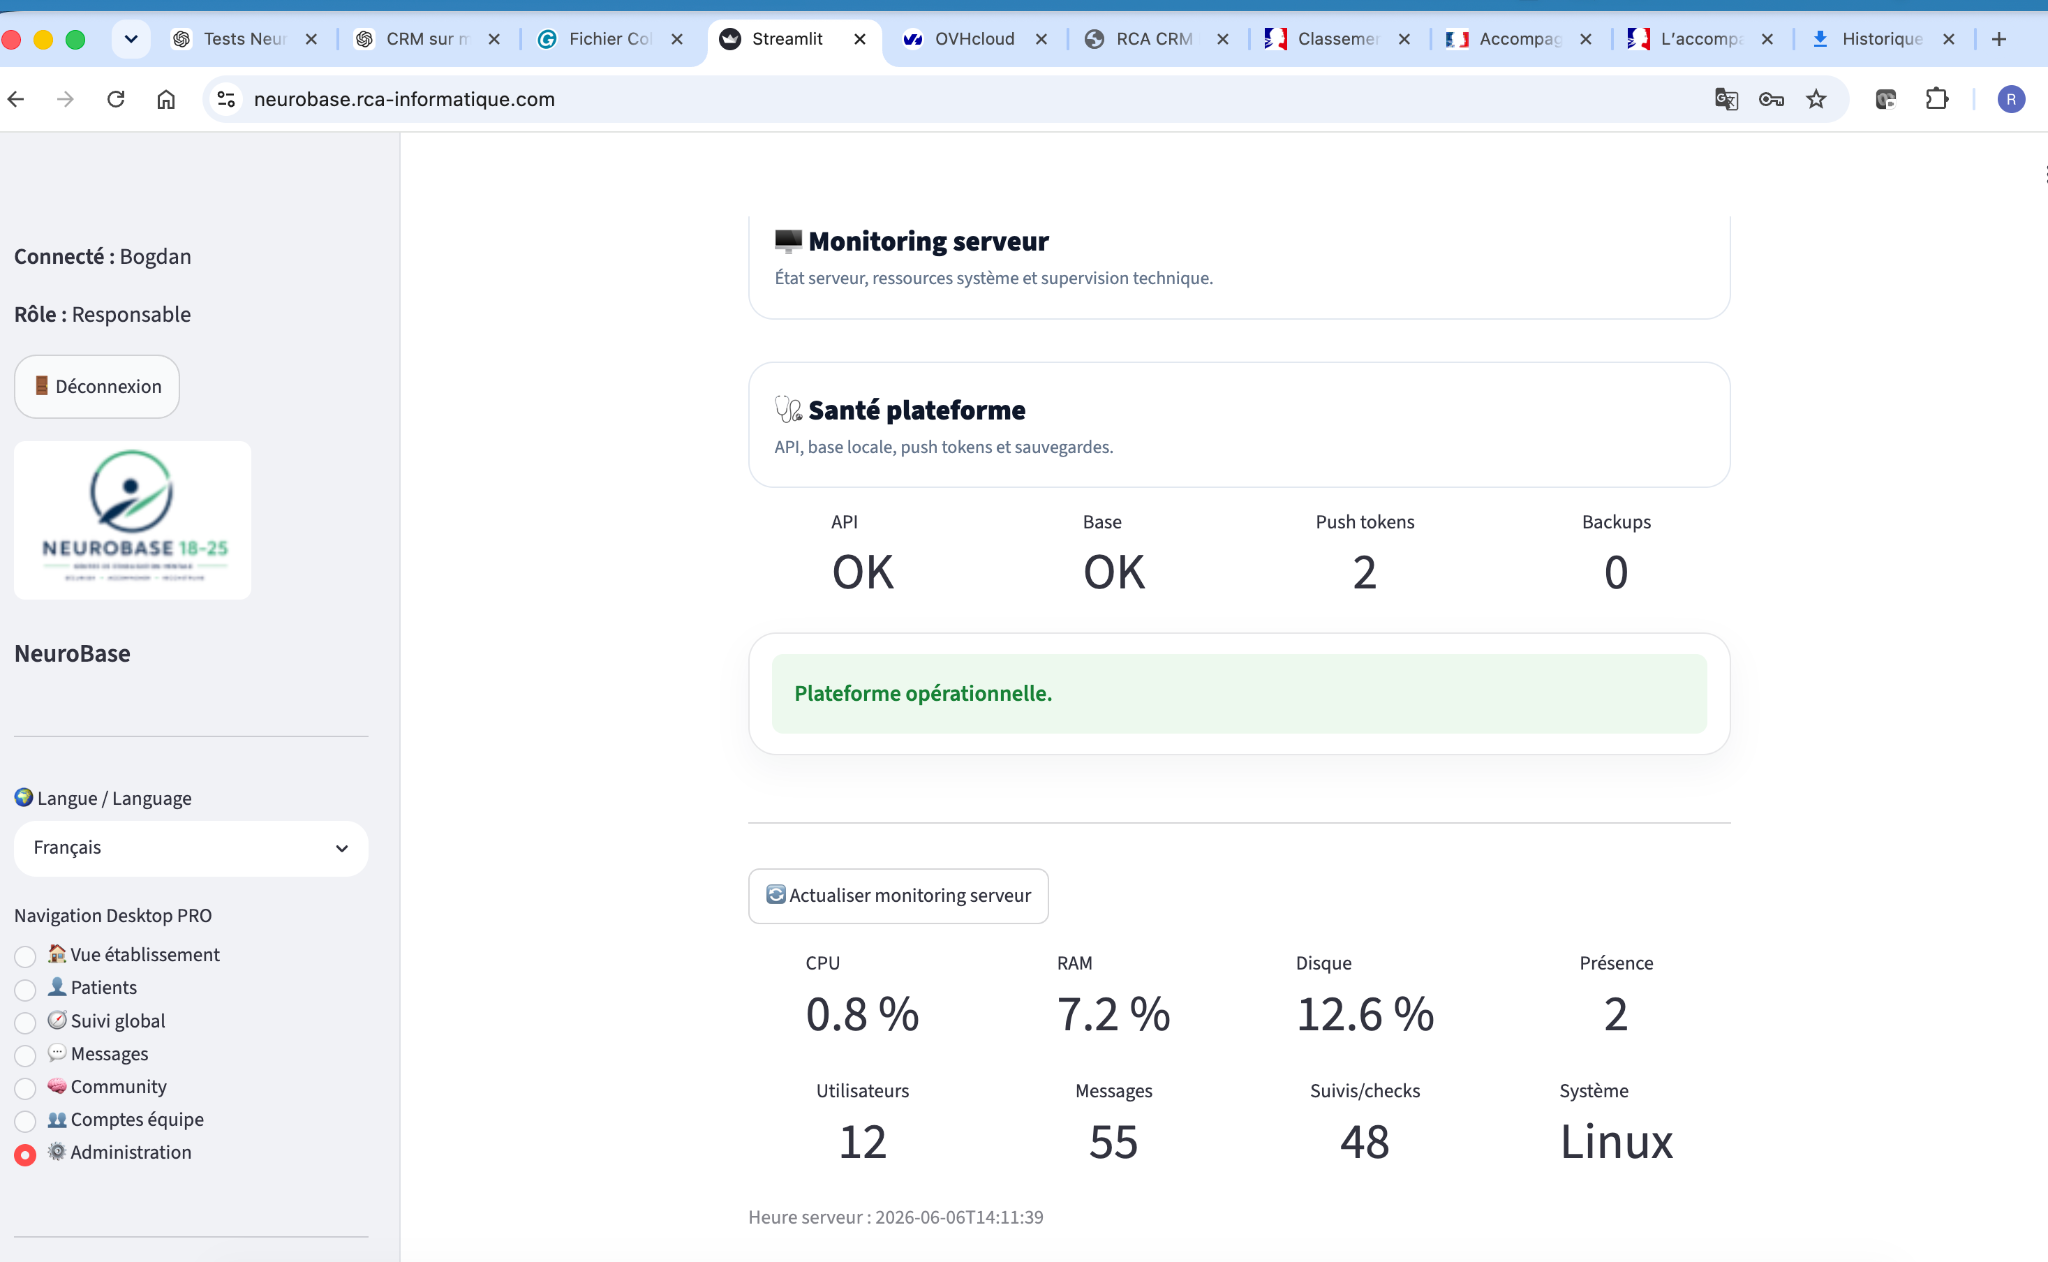Click the Système value Linux

click(1616, 1141)
